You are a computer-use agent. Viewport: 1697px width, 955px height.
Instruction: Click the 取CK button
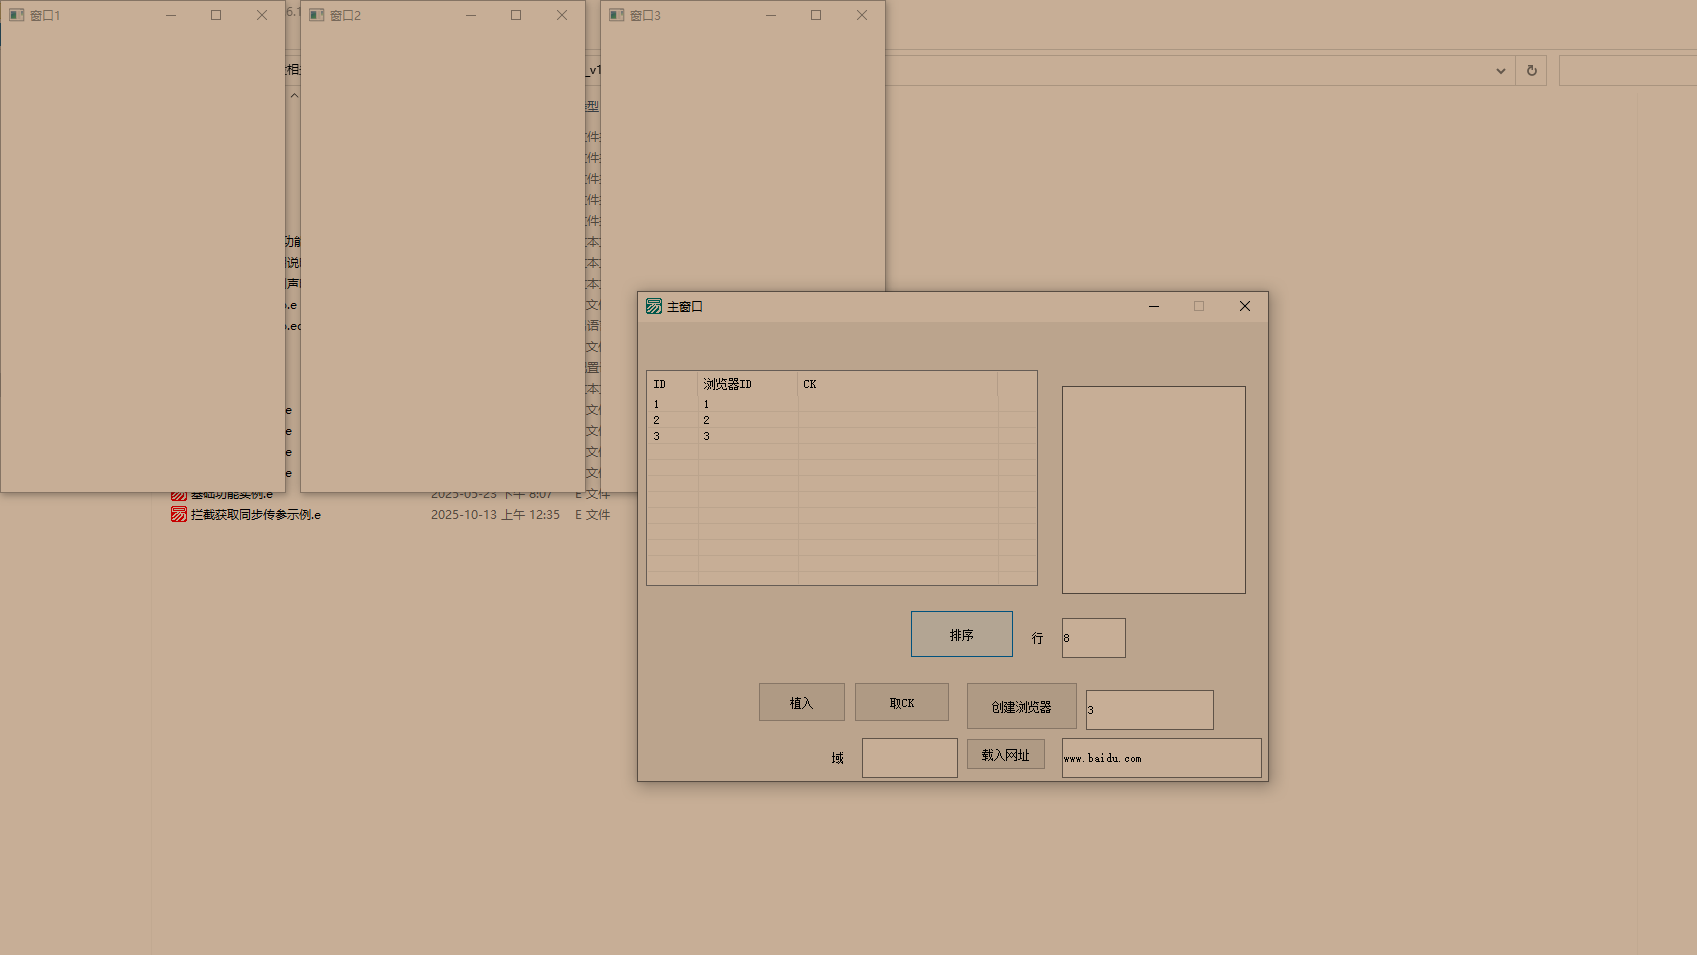click(901, 702)
